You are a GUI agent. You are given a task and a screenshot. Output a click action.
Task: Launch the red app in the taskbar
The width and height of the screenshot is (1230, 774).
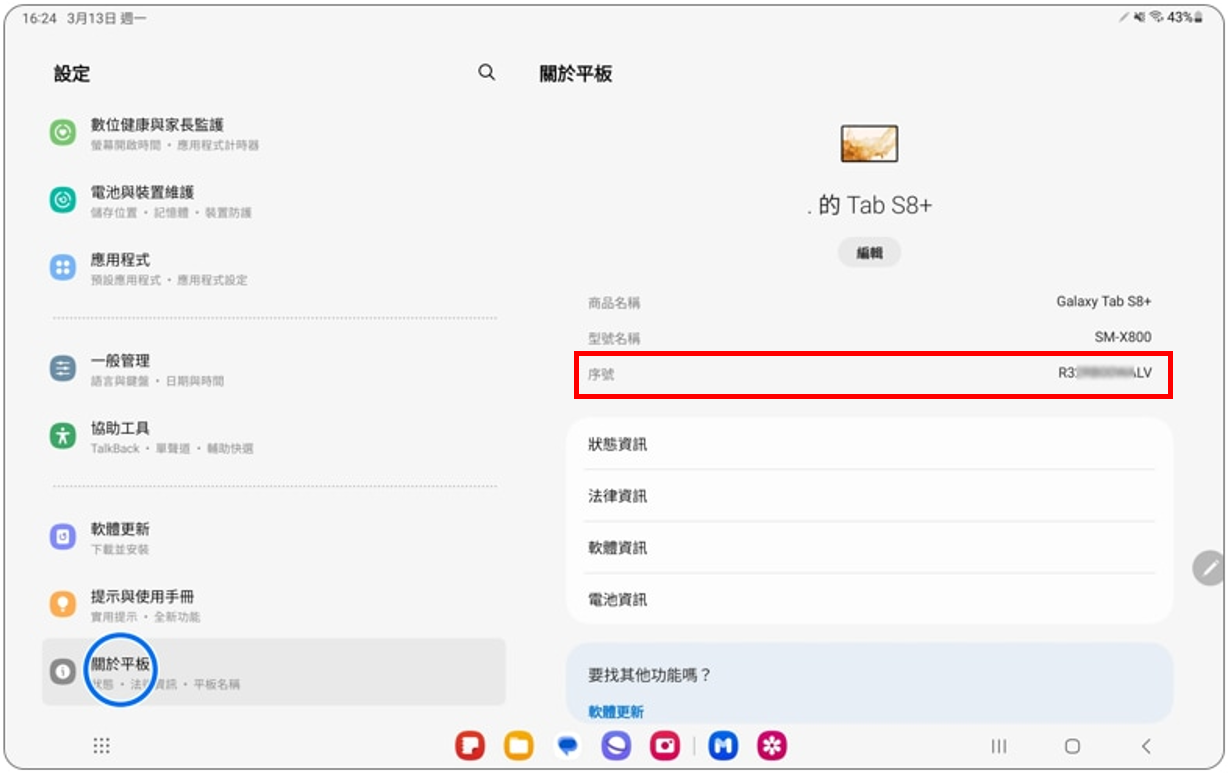(x=470, y=745)
